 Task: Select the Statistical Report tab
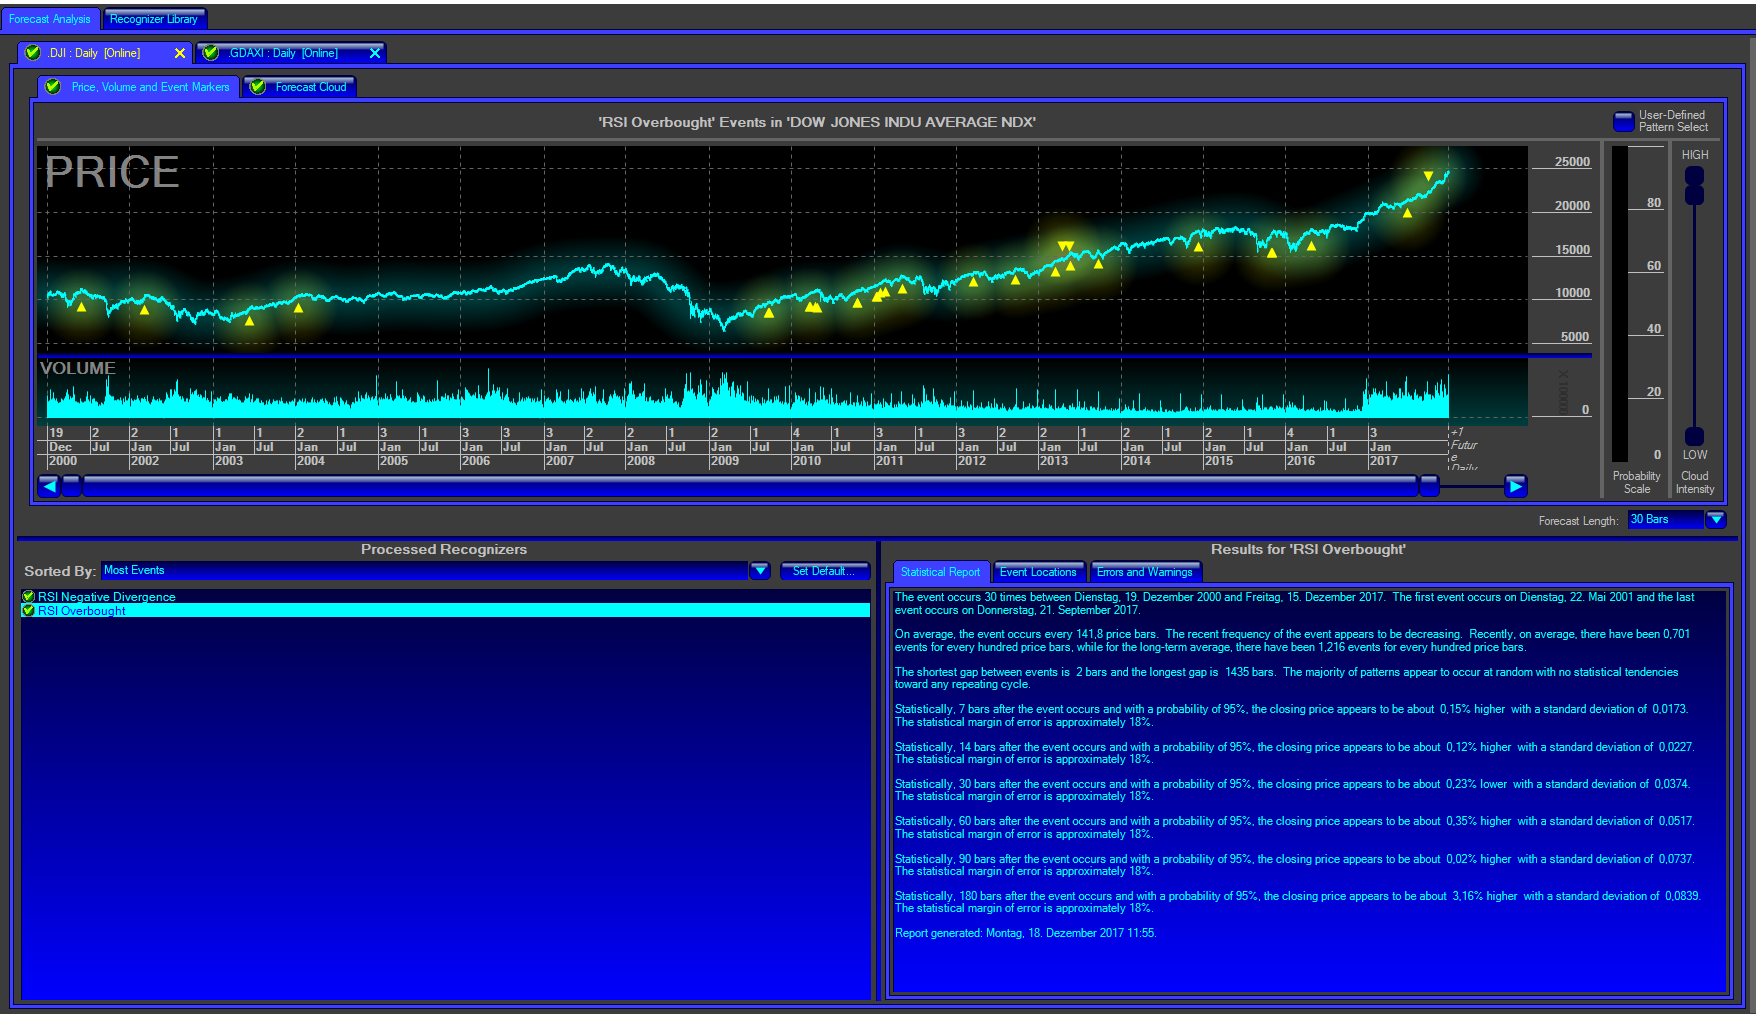point(940,572)
